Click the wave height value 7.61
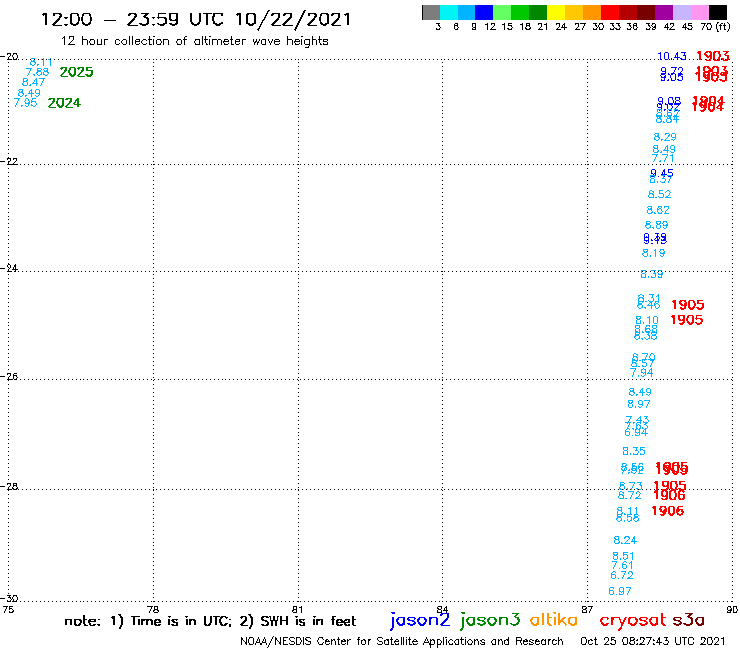The height and width of the screenshot is (650, 740). coord(622,566)
